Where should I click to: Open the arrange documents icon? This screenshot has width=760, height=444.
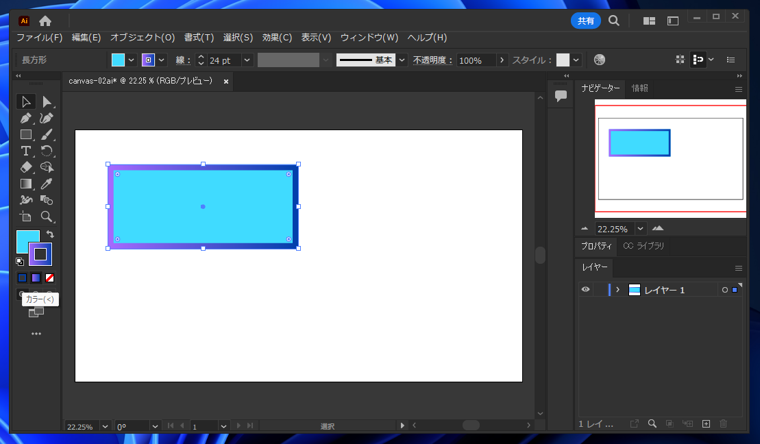tap(649, 21)
